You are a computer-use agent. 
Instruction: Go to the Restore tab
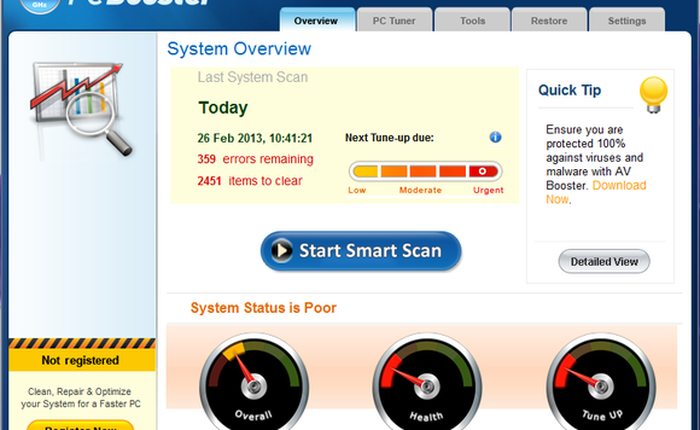tap(549, 20)
